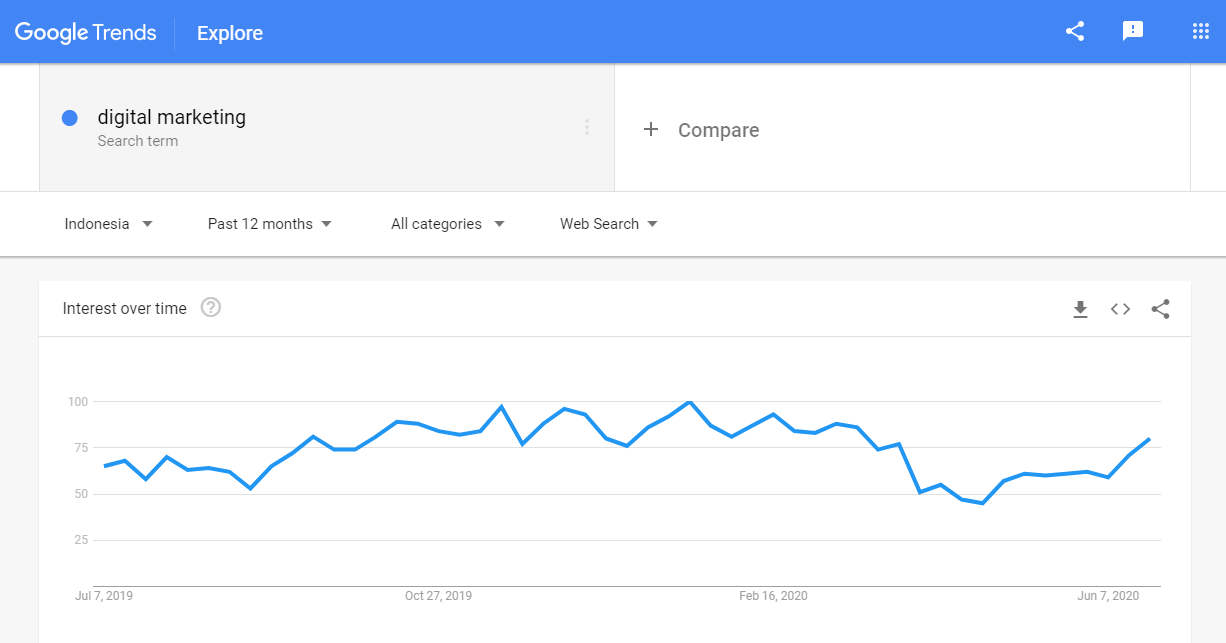The image size is (1226, 643).
Task: Go to the Google Trends home logo
Action: point(86,33)
